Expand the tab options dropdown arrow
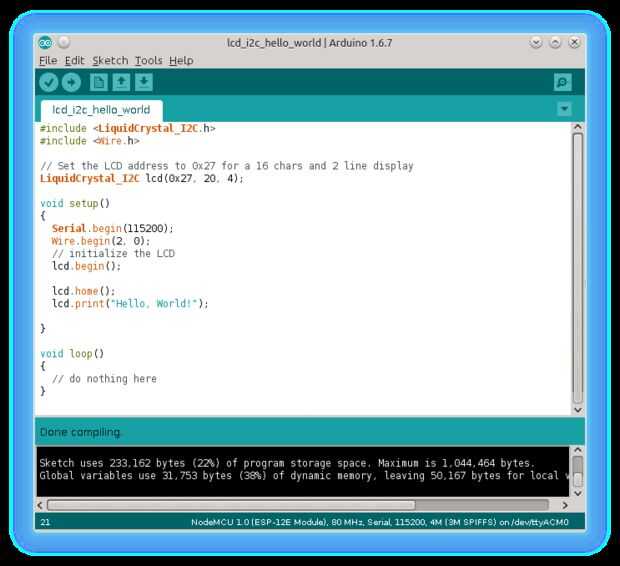This screenshot has height=566, width=620. (x=564, y=108)
